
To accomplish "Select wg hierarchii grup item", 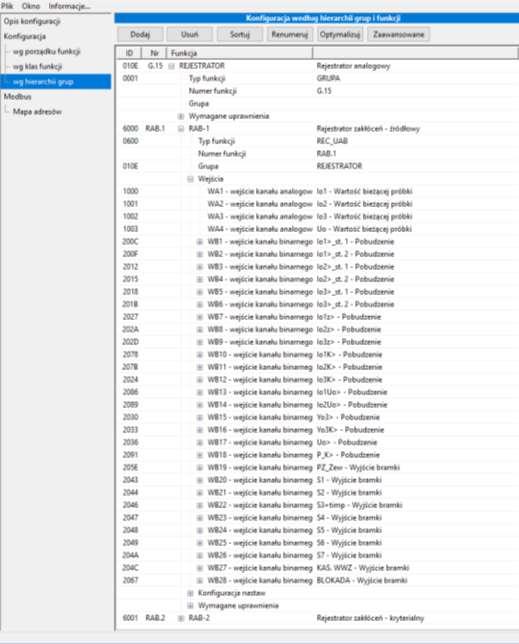I will click(56, 82).
